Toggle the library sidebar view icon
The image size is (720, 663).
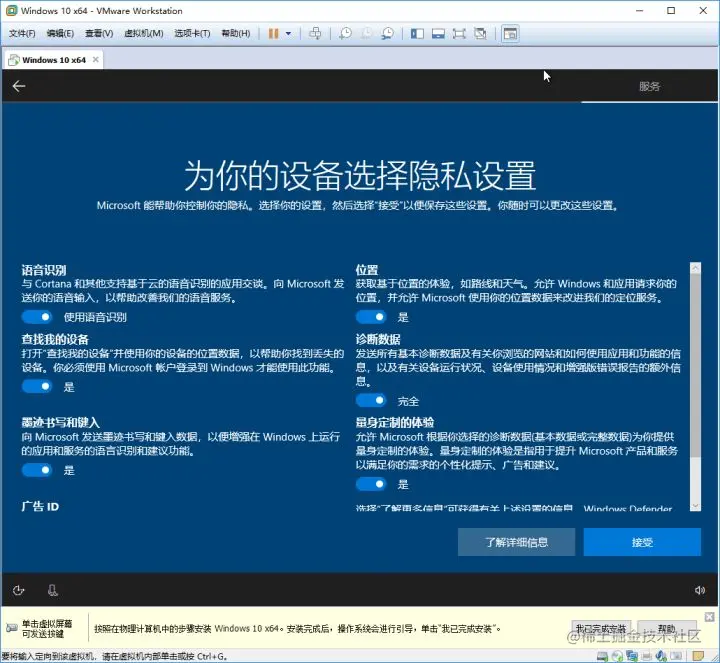(417, 34)
